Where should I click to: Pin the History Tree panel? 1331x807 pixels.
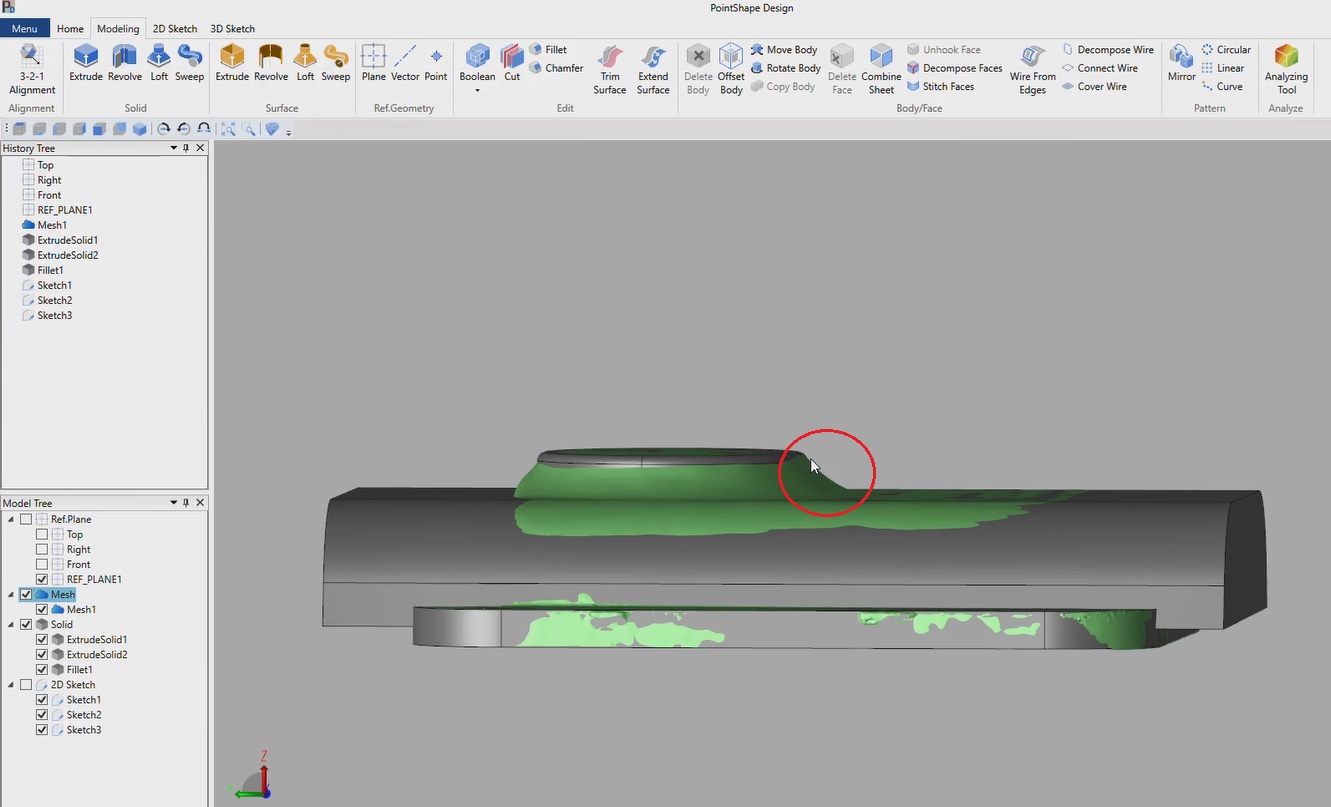pyautogui.click(x=186, y=148)
